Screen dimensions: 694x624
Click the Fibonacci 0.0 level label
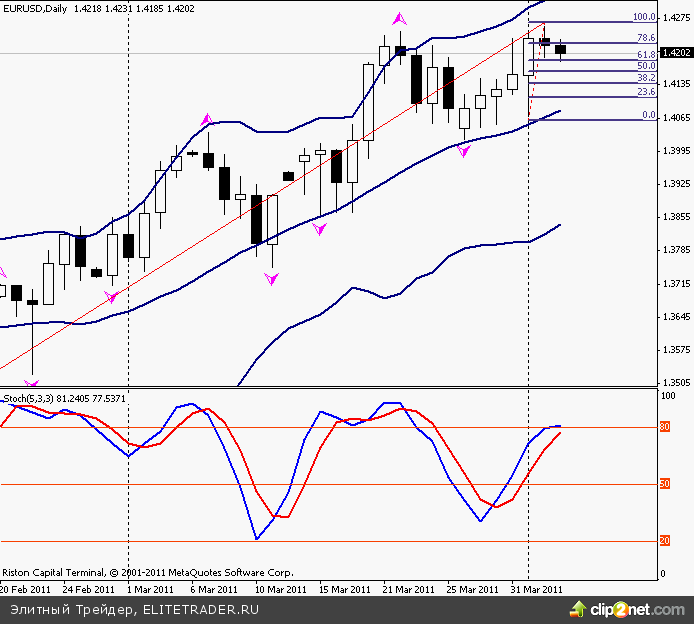click(648, 115)
